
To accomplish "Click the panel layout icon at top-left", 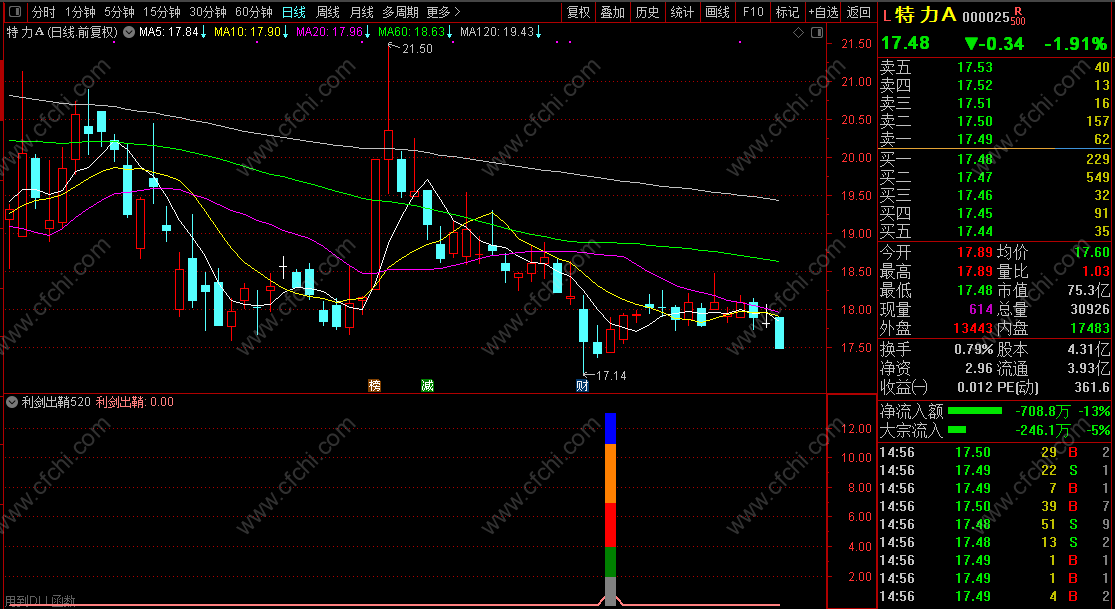I will click(15, 12).
